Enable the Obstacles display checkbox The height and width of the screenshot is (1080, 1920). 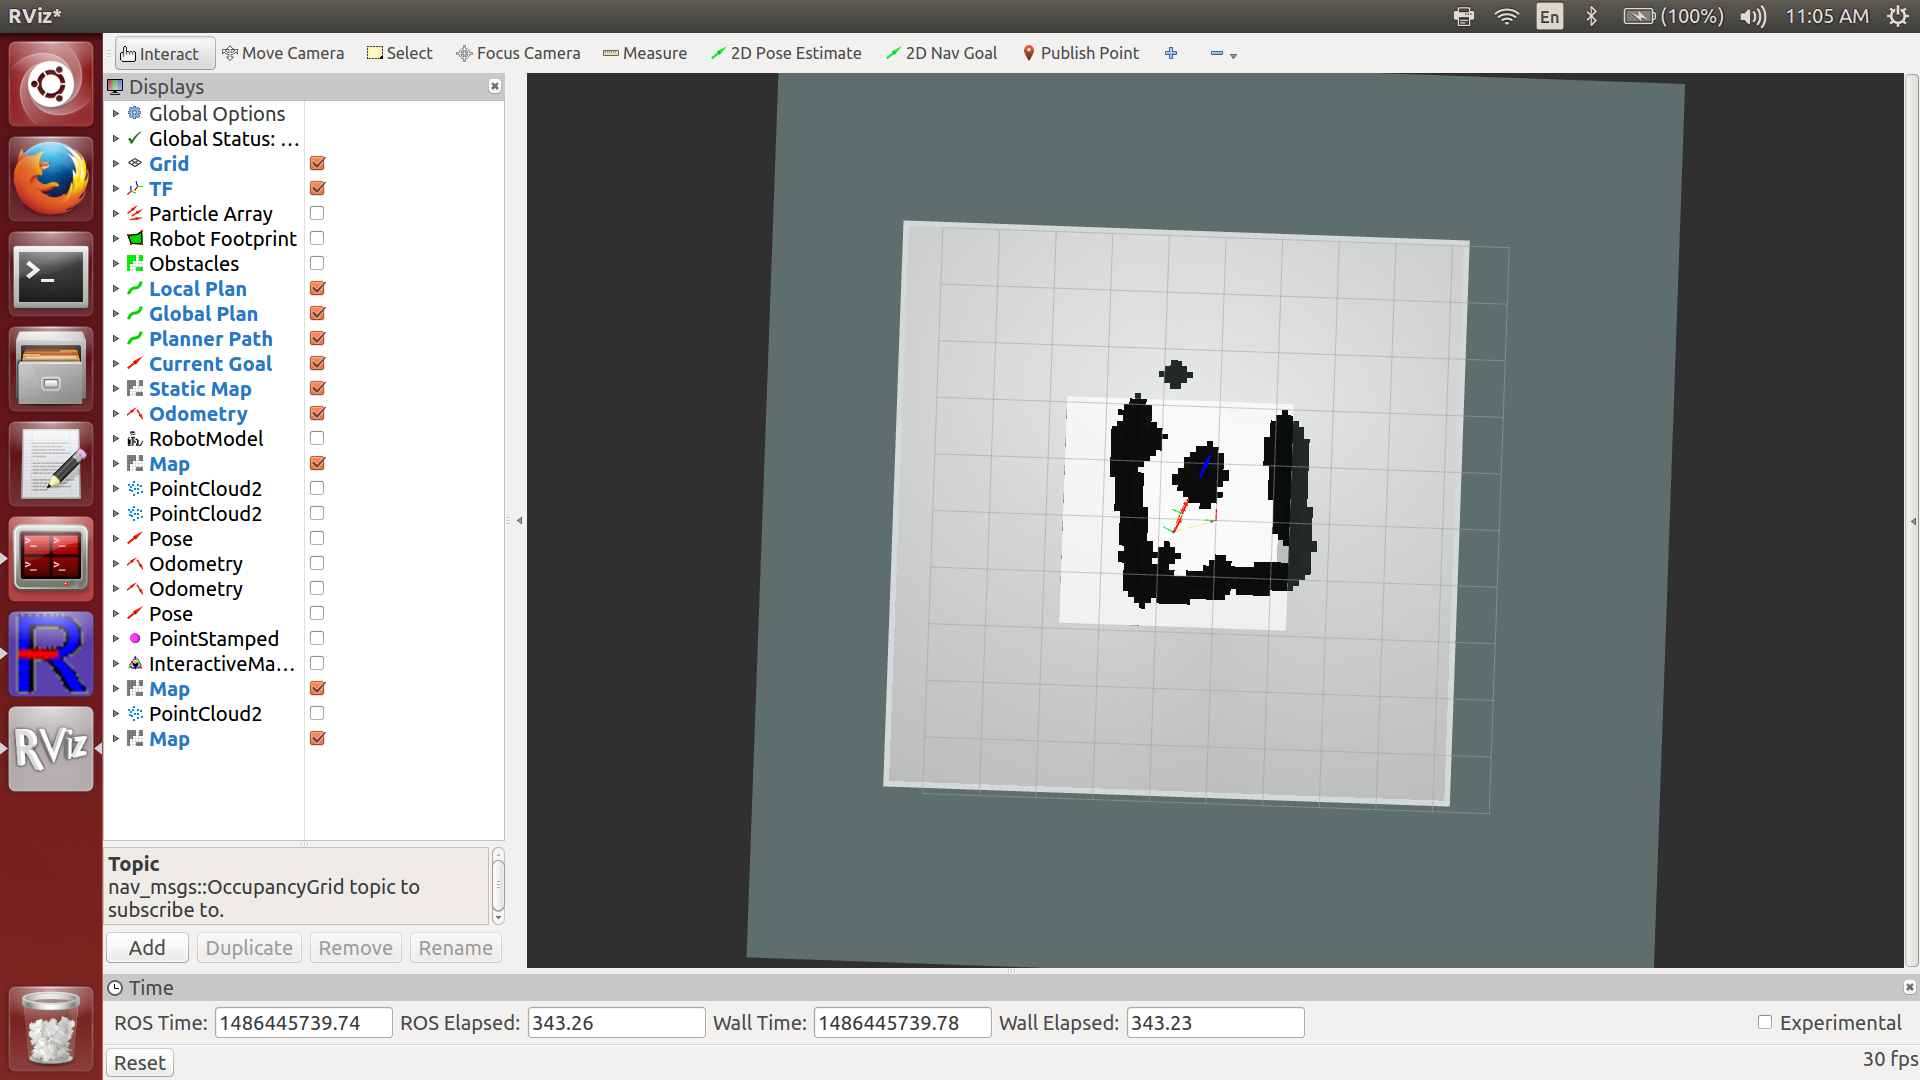(317, 264)
